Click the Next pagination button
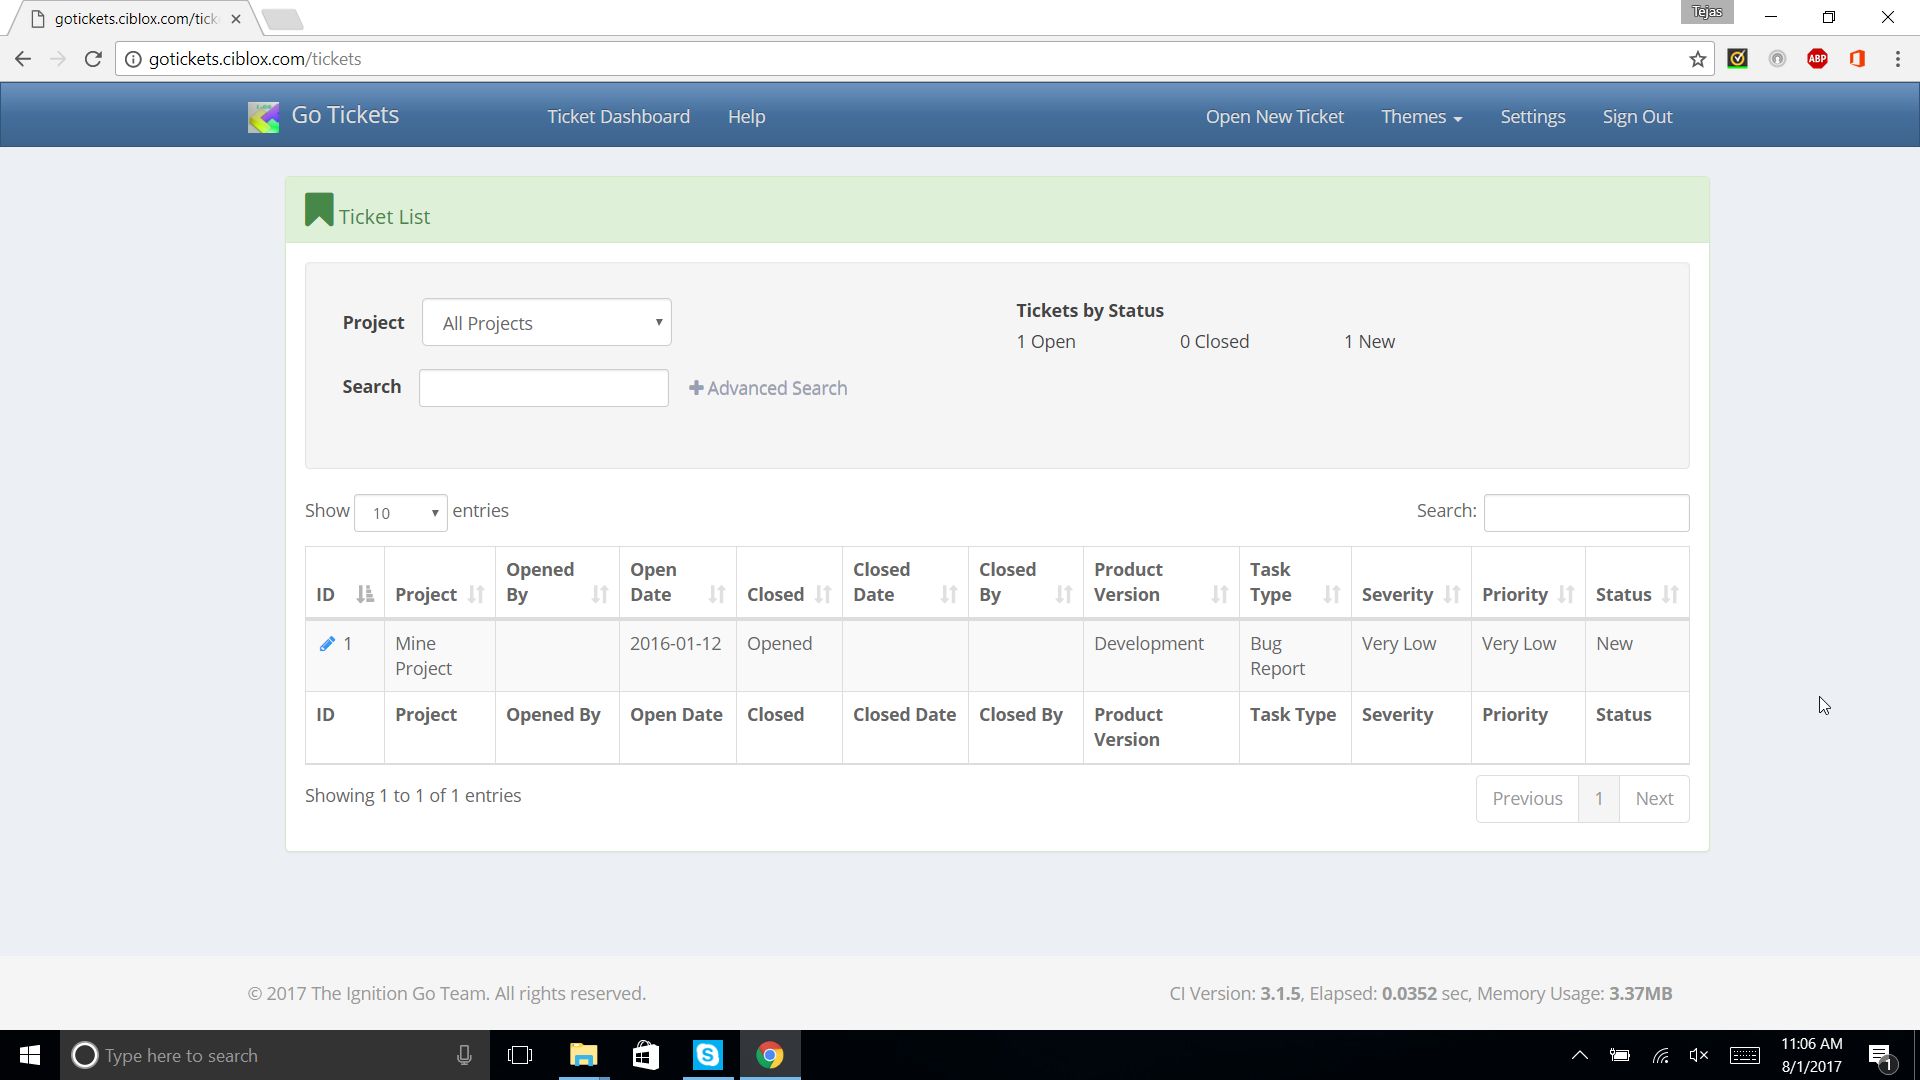 click(1653, 799)
